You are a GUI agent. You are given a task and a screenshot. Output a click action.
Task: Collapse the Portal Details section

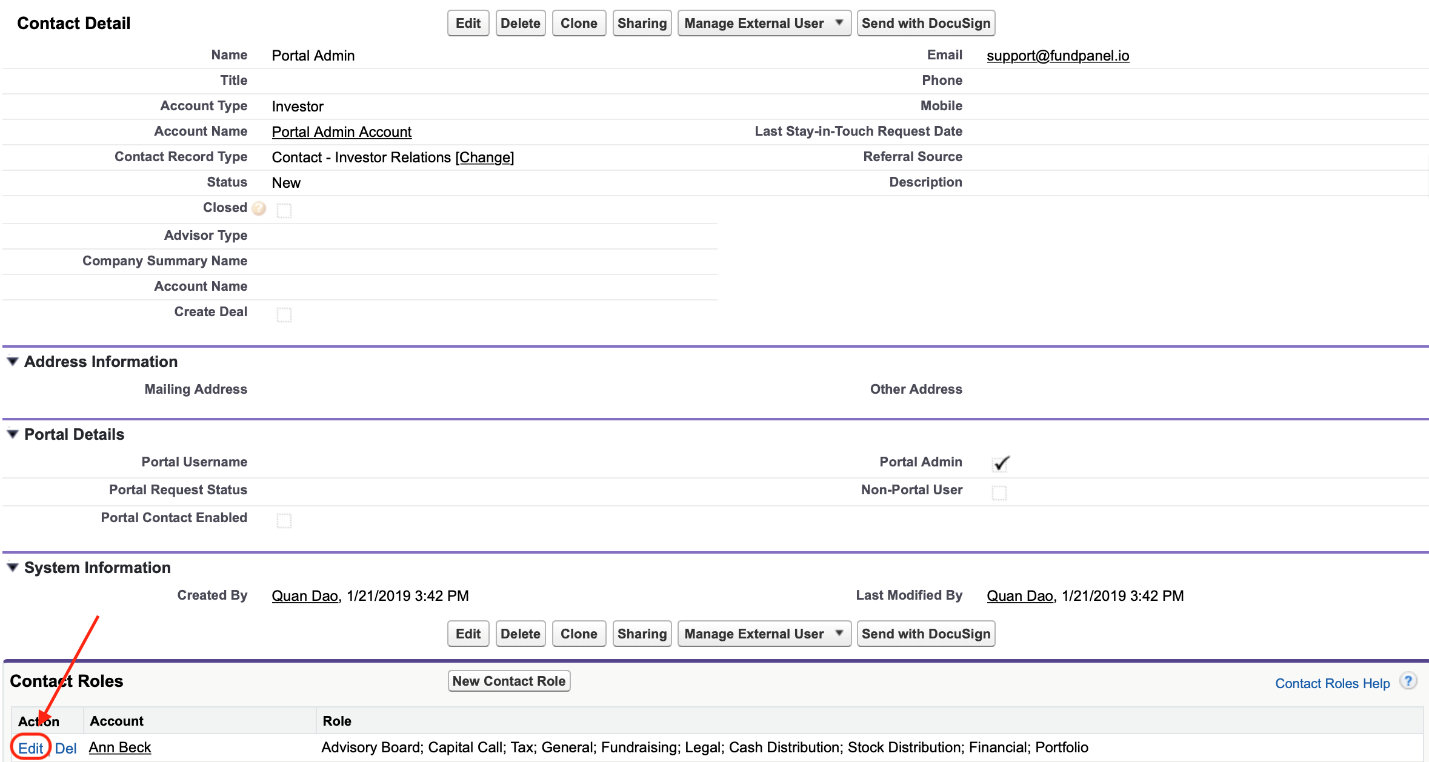click(13, 435)
